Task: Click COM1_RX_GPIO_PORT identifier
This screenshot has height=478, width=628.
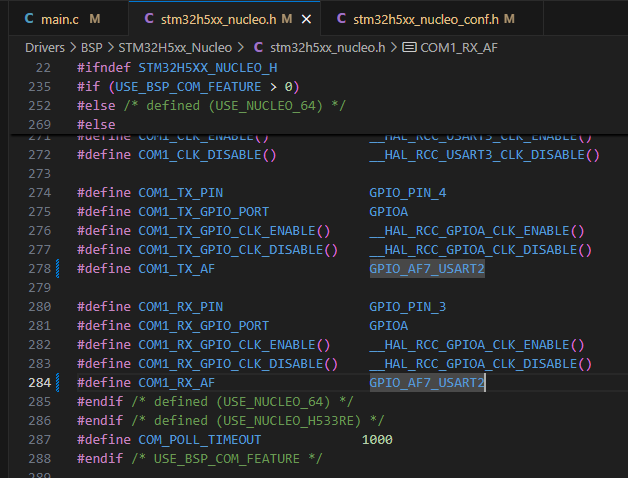Action: (x=203, y=326)
